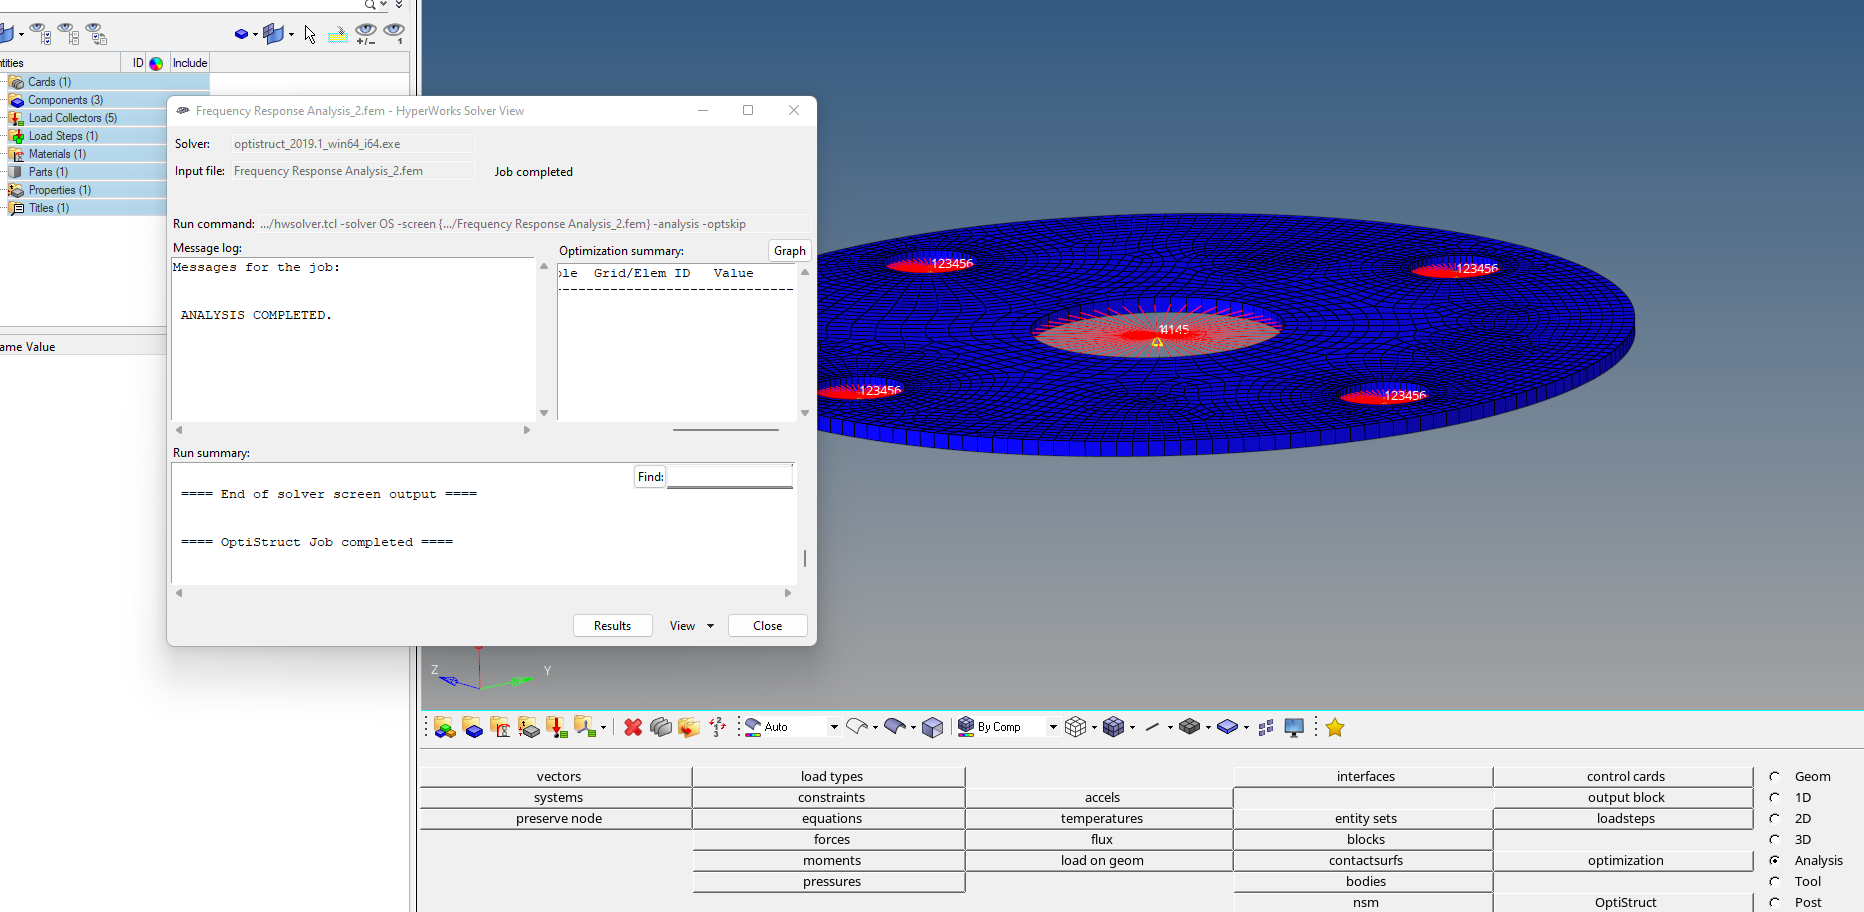Click the Graph button in optimization summary
Viewport: 1864px width, 912px height.
[789, 251]
